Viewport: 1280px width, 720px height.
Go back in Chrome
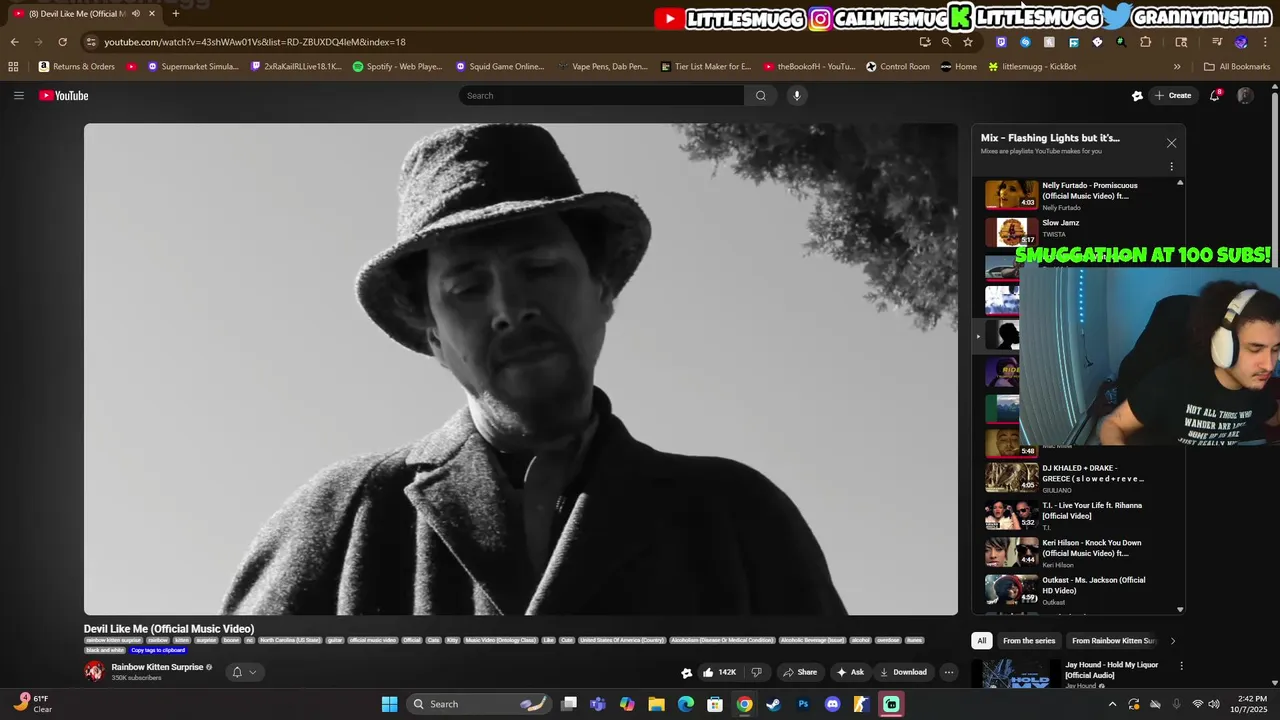tap(14, 42)
